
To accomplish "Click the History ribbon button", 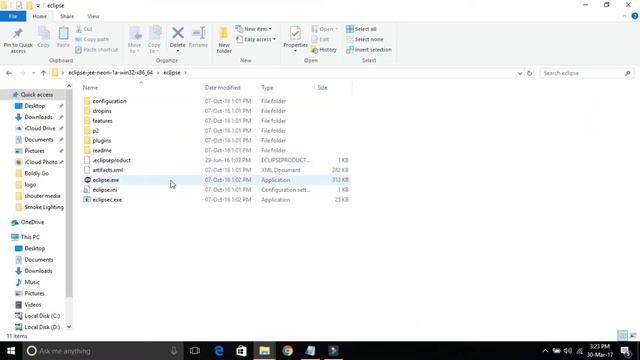I will click(x=324, y=49).
